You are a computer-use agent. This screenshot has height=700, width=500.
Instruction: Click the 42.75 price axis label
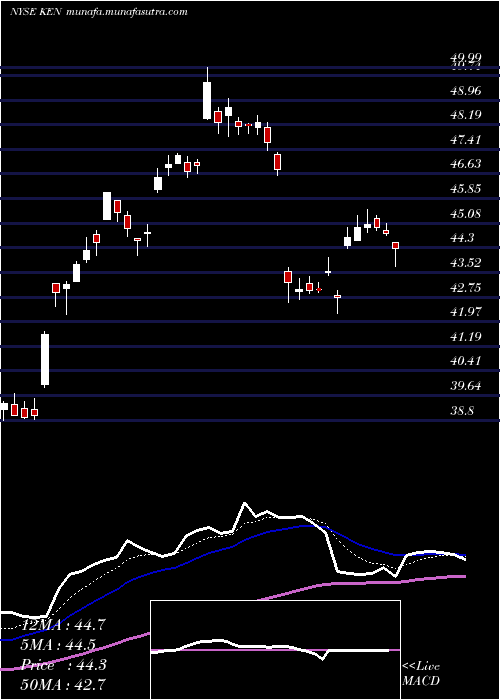click(465, 288)
